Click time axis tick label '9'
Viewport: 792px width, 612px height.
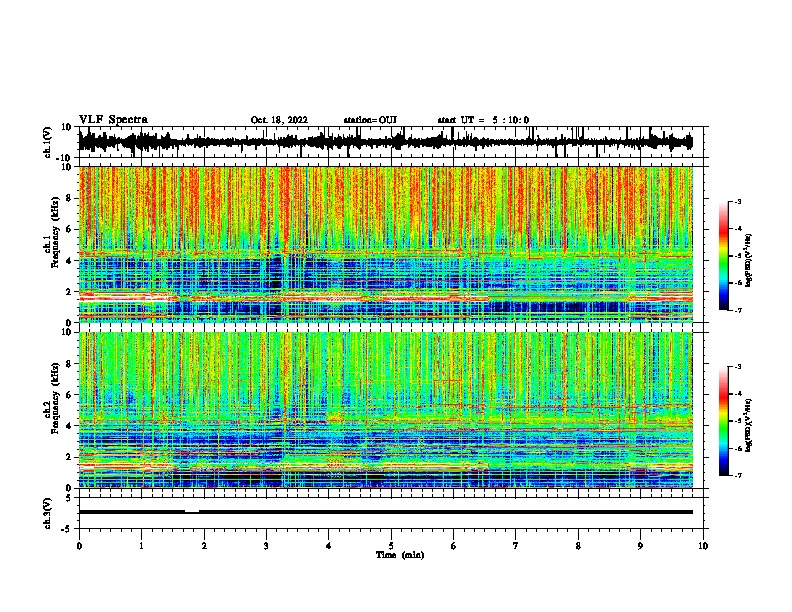[x=640, y=546]
